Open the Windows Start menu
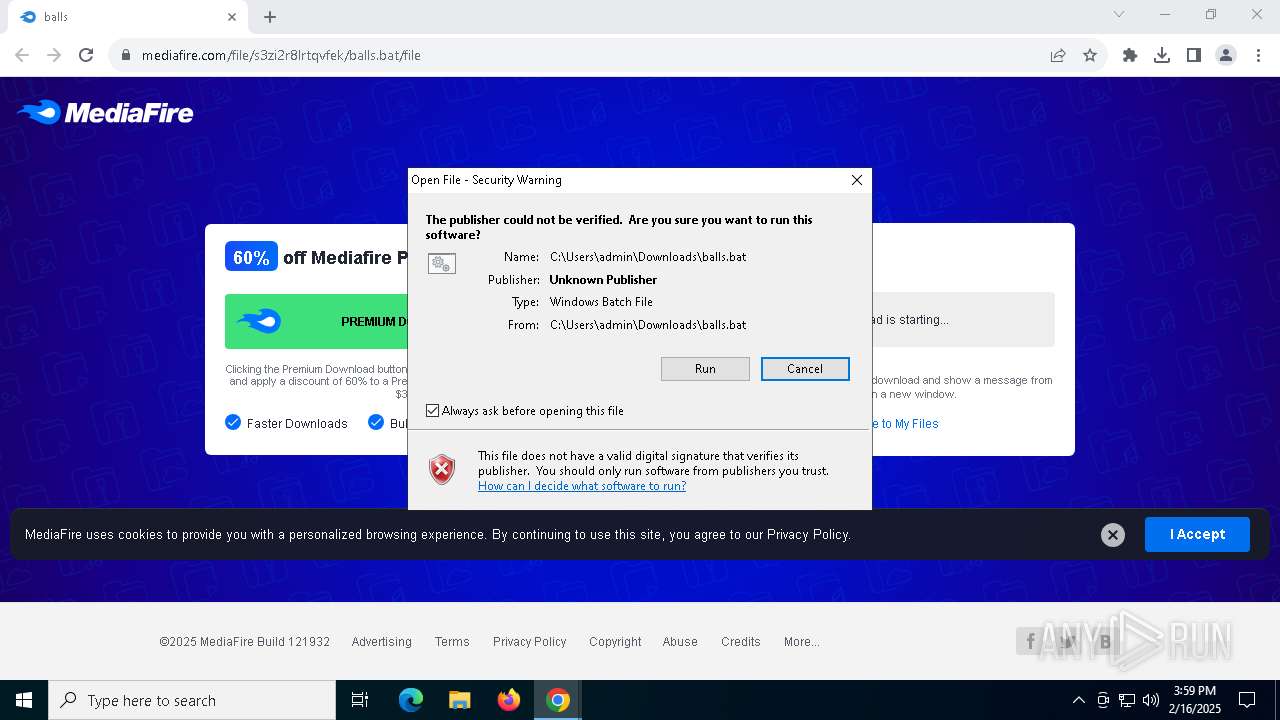 [x=24, y=700]
